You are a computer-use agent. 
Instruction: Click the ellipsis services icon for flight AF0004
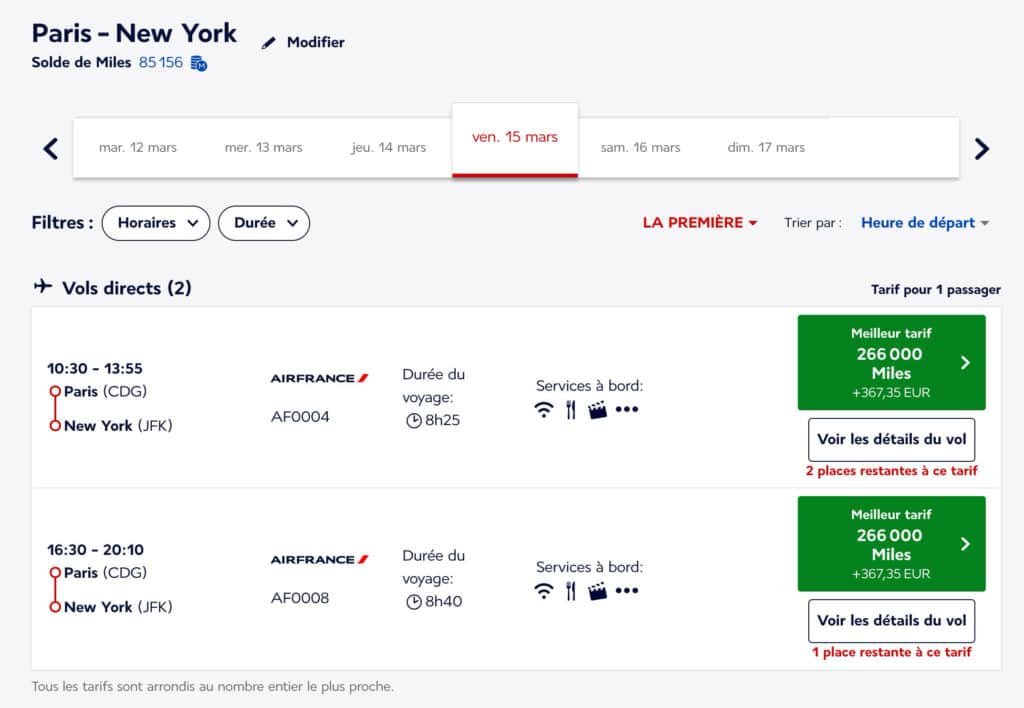[627, 409]
